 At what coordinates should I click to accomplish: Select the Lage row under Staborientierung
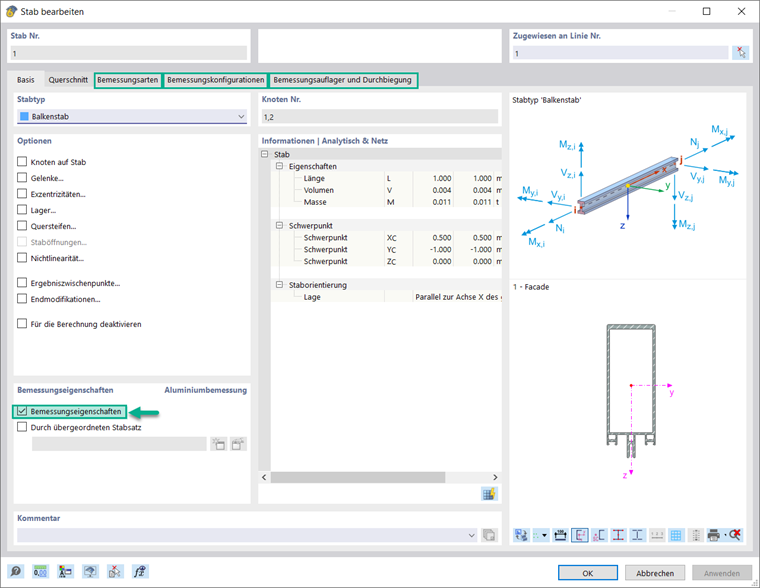point(386,297)
